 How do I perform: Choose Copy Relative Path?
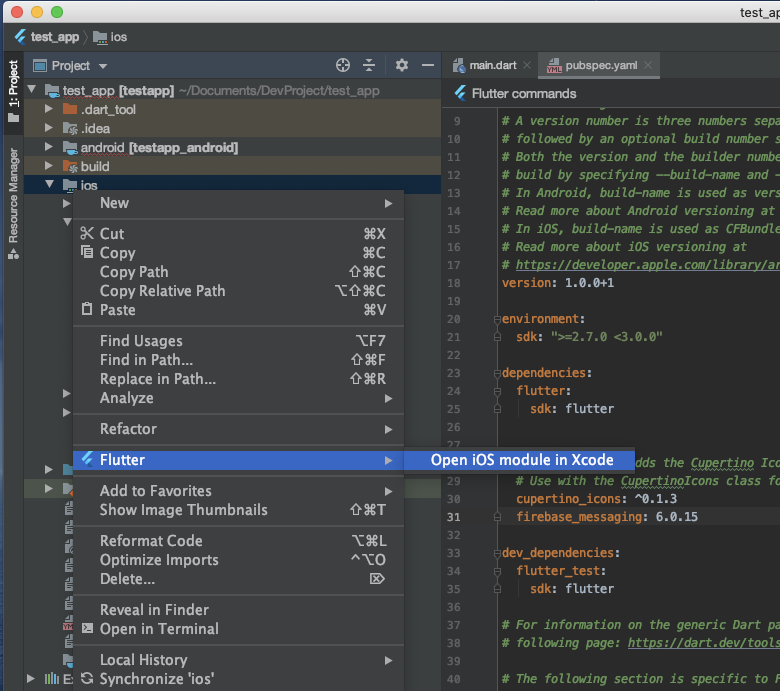[238, 291]
